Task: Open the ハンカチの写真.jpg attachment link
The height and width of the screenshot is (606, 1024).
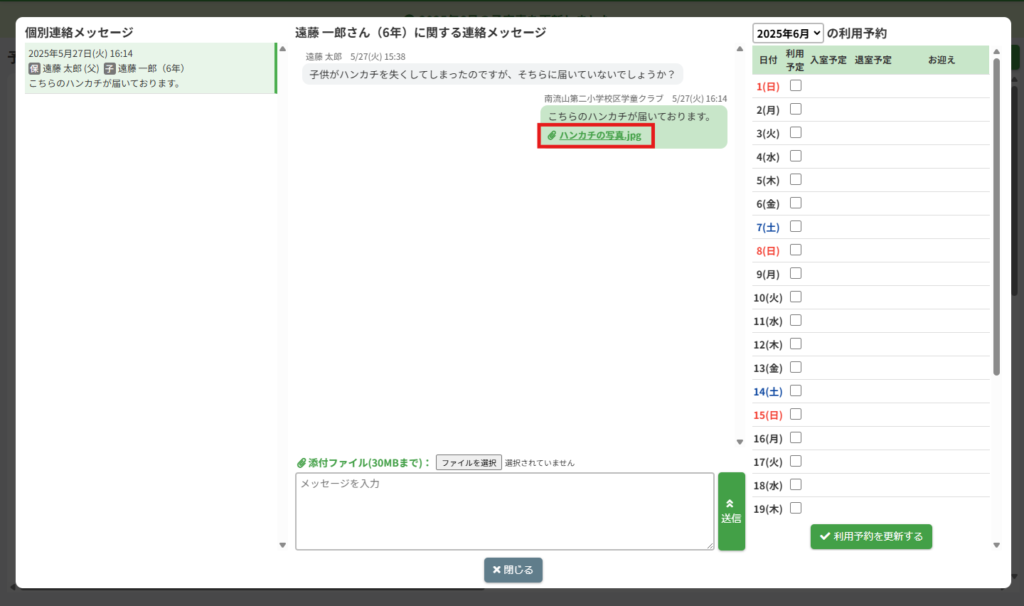Action: 600,135
